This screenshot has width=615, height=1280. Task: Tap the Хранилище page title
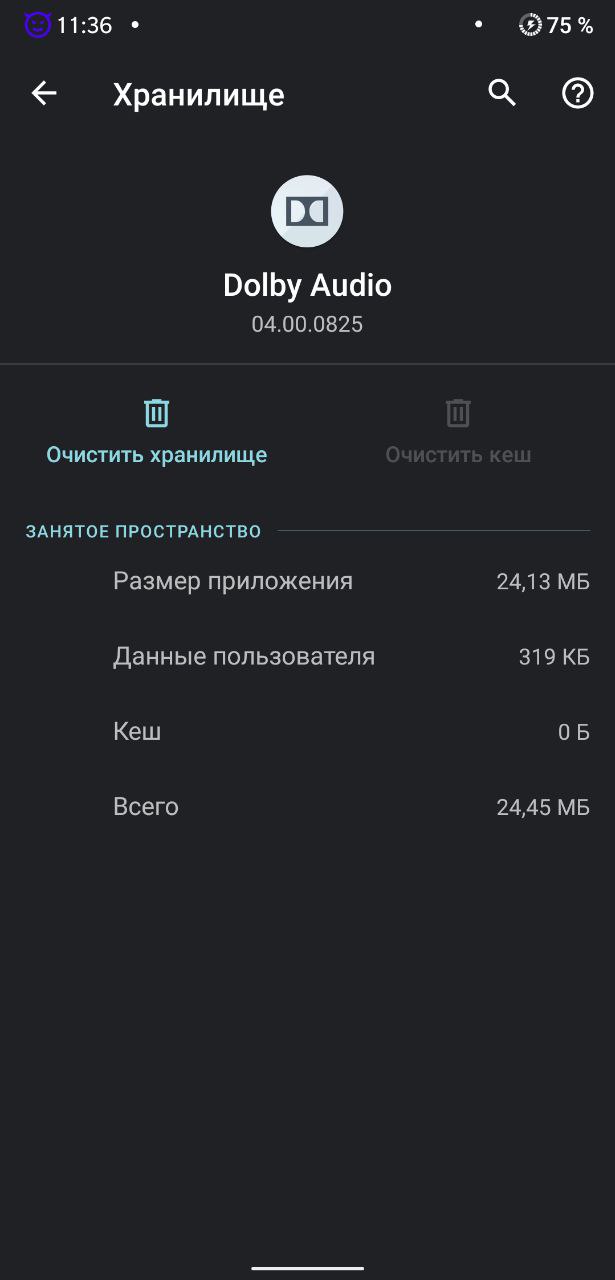(x=199, y=95)
